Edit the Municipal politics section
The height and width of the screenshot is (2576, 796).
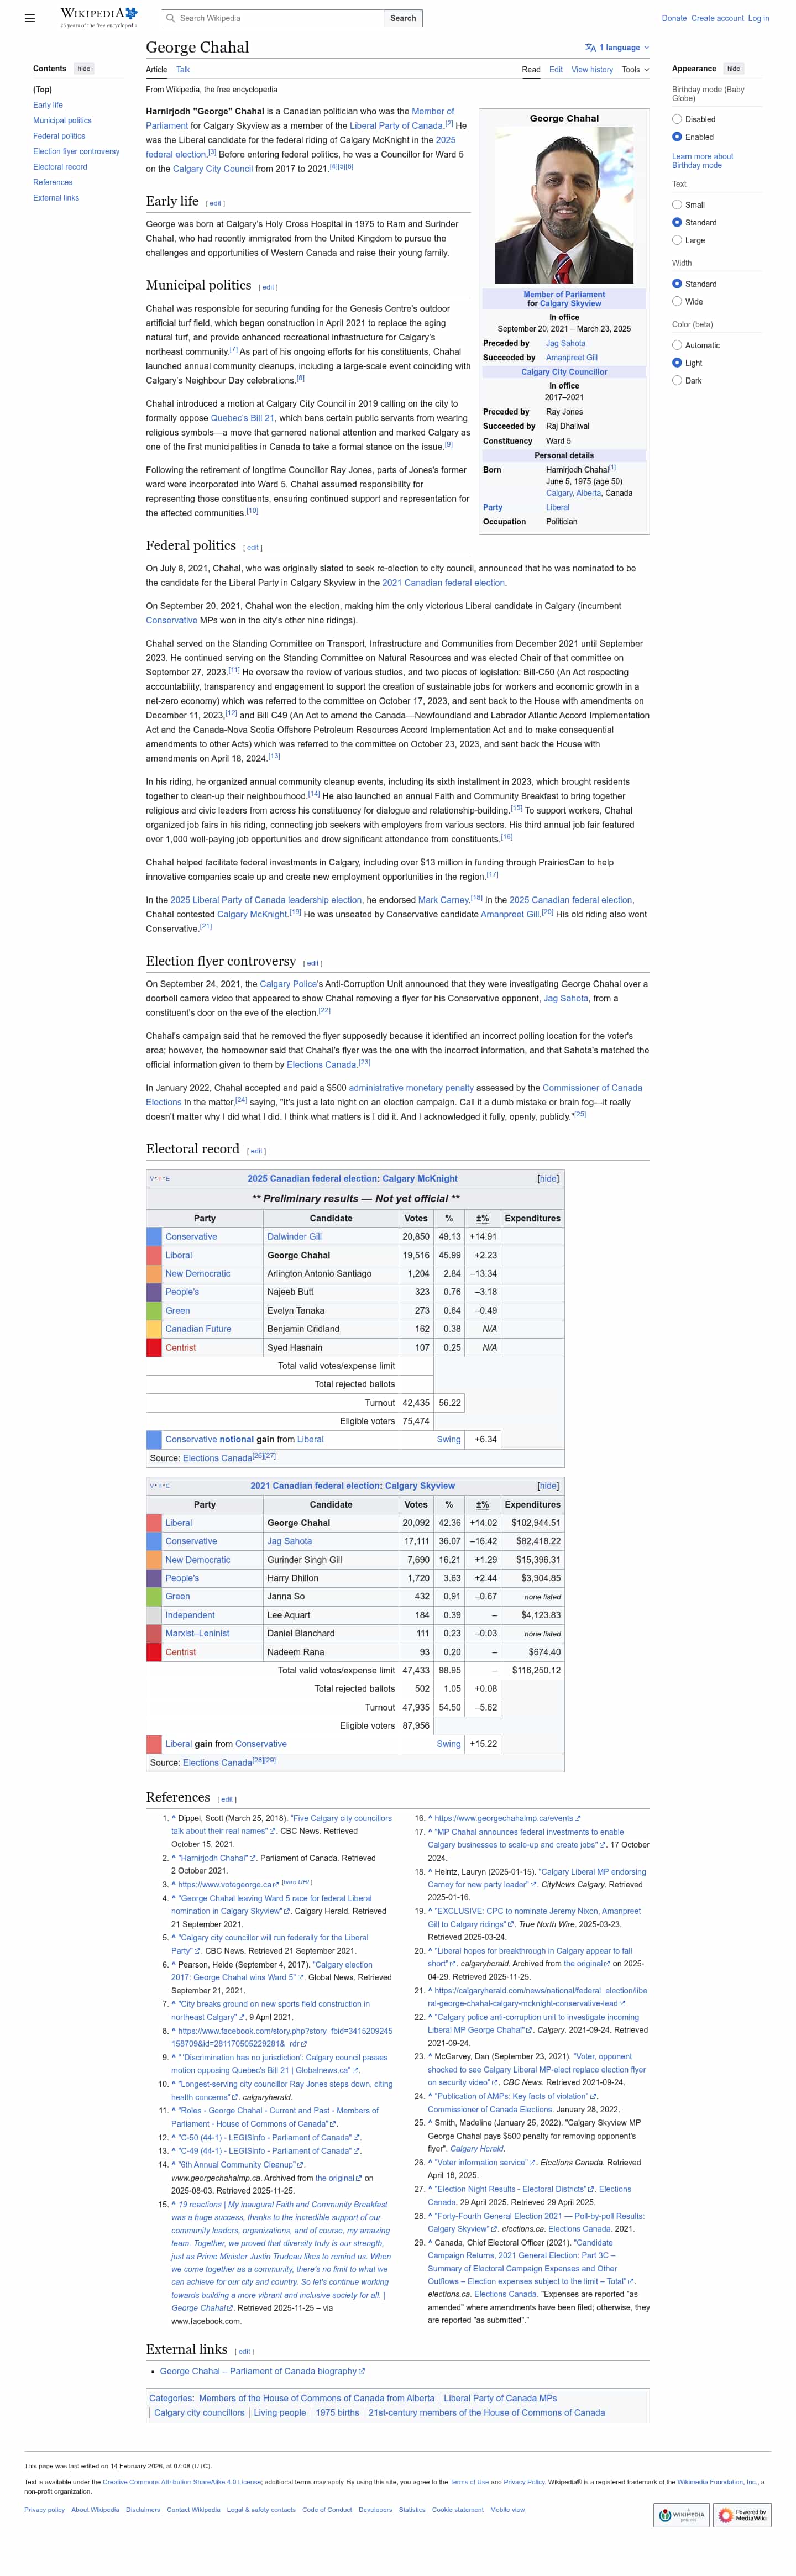click(268, 287)
